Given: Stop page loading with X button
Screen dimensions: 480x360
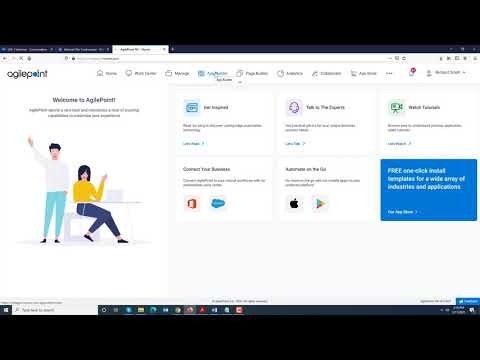Looking at the screenshot, I should point(21,58).
